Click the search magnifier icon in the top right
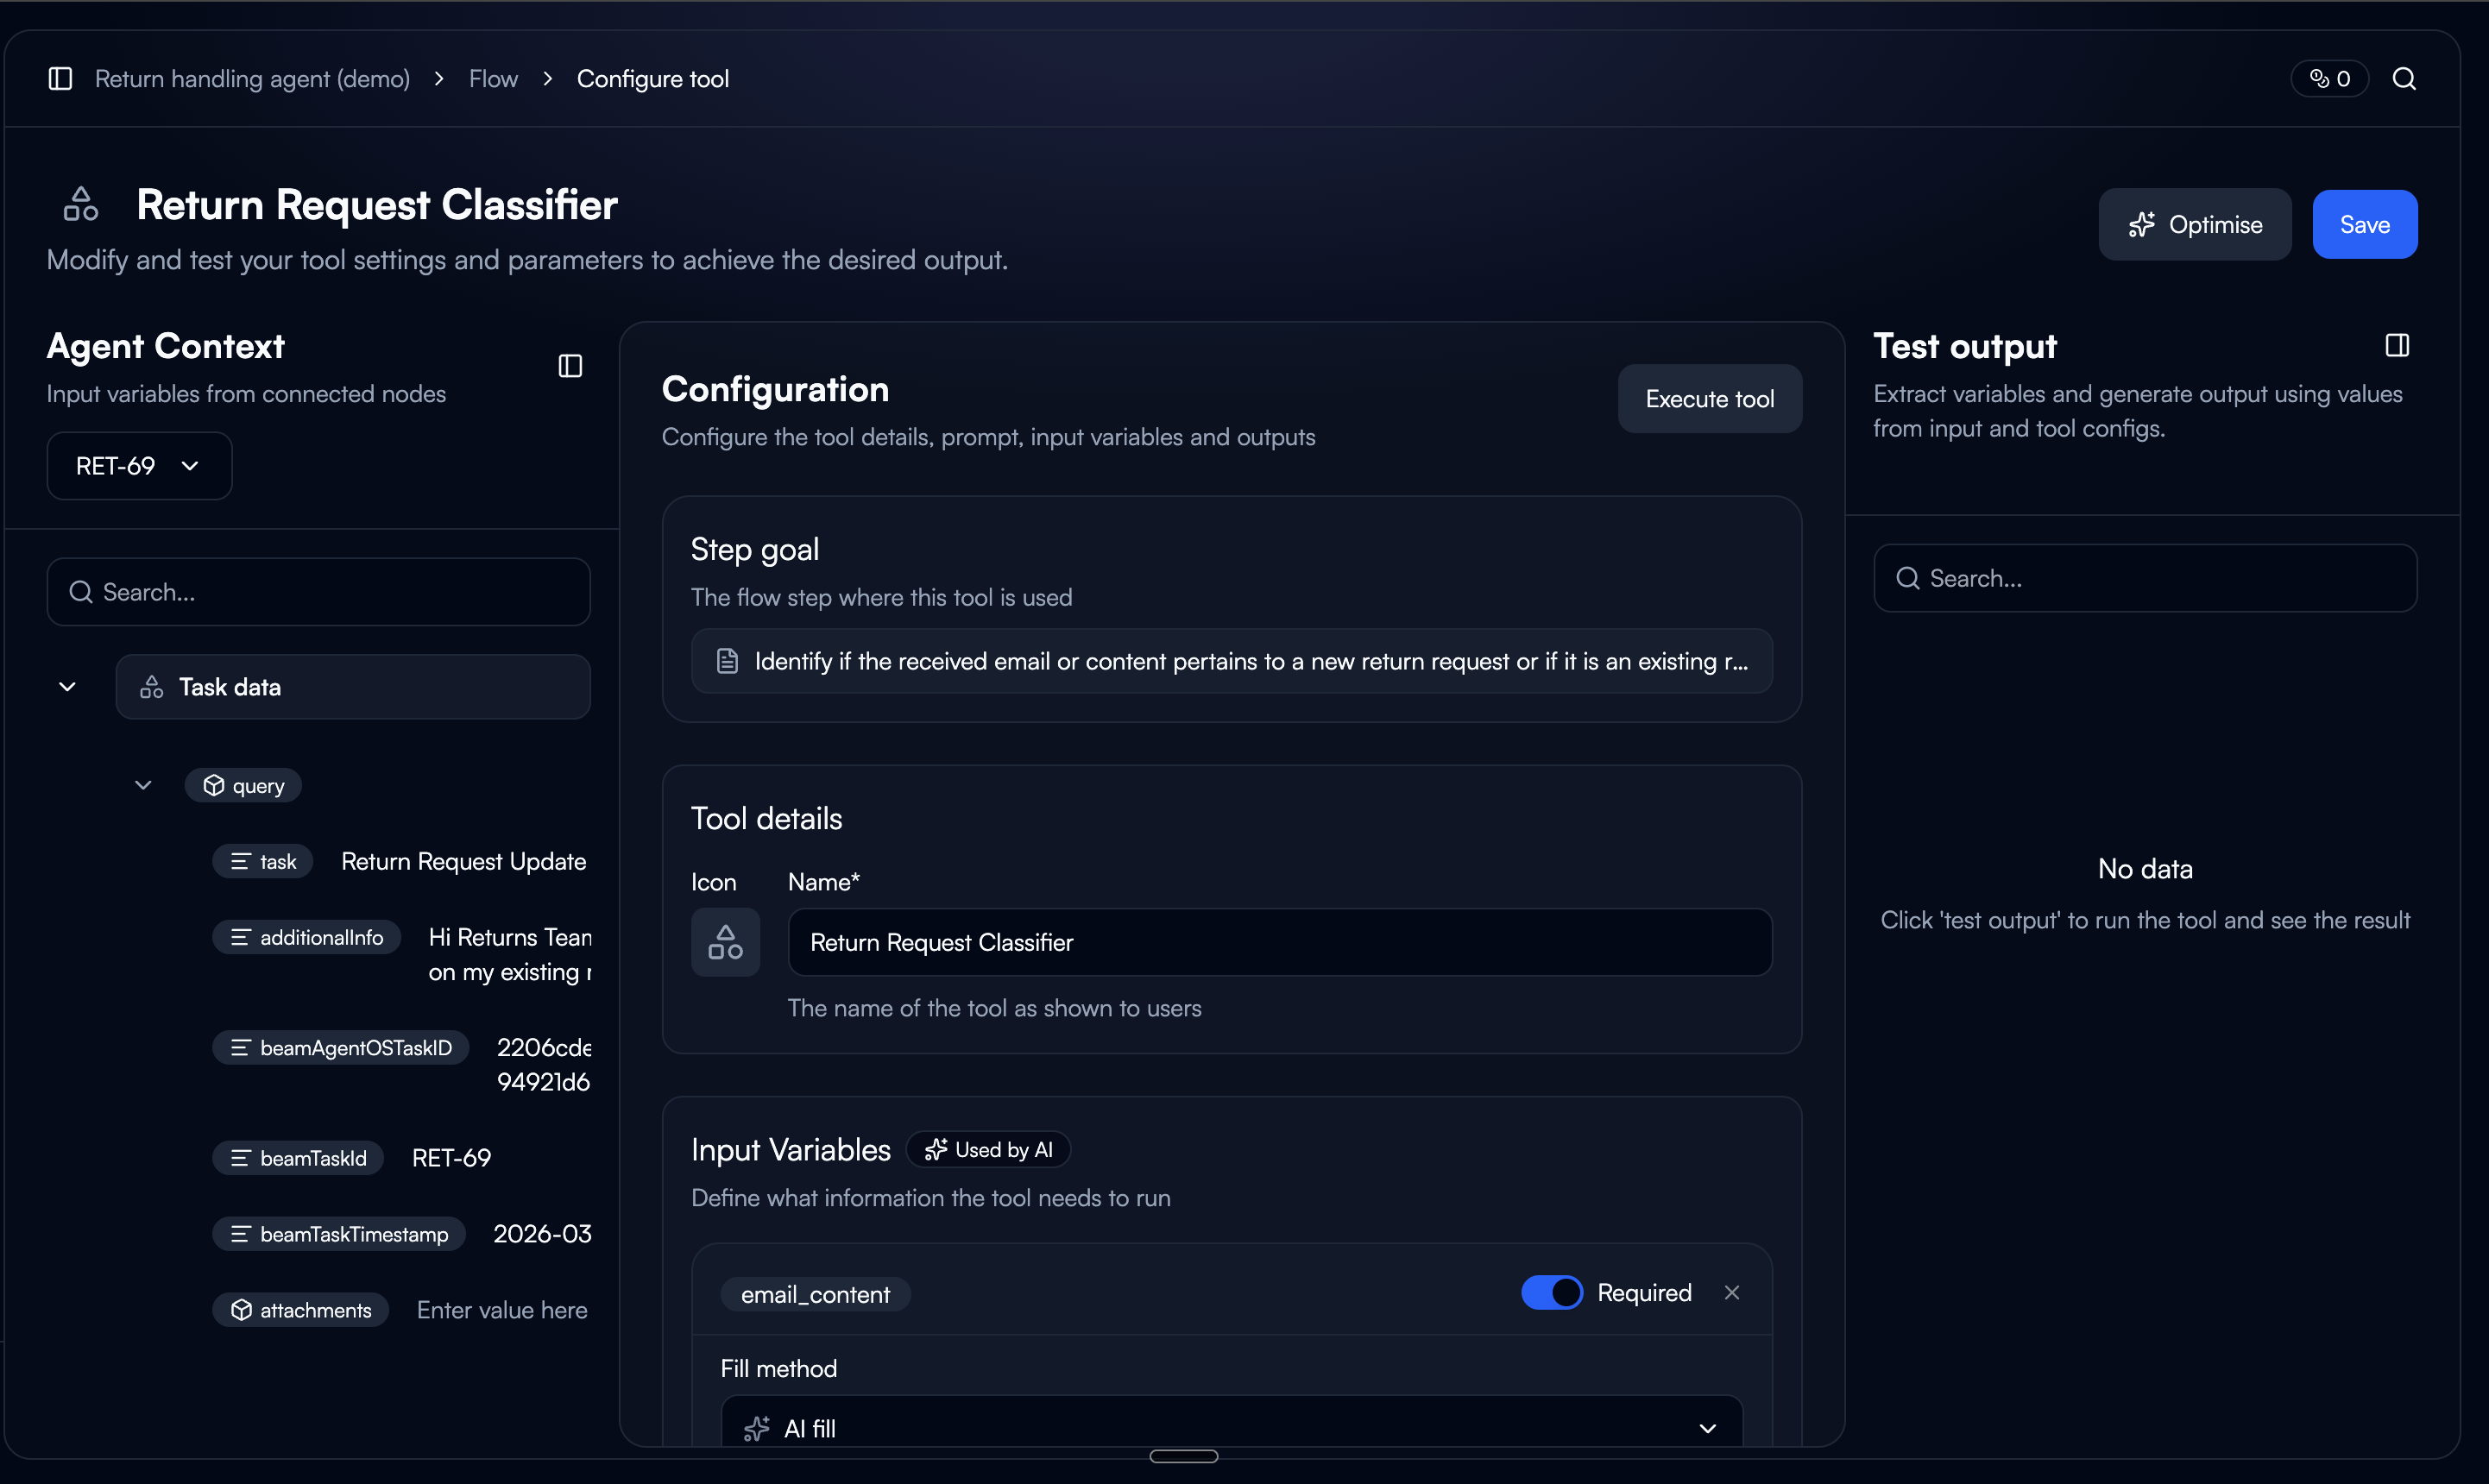 [2404, 79]
